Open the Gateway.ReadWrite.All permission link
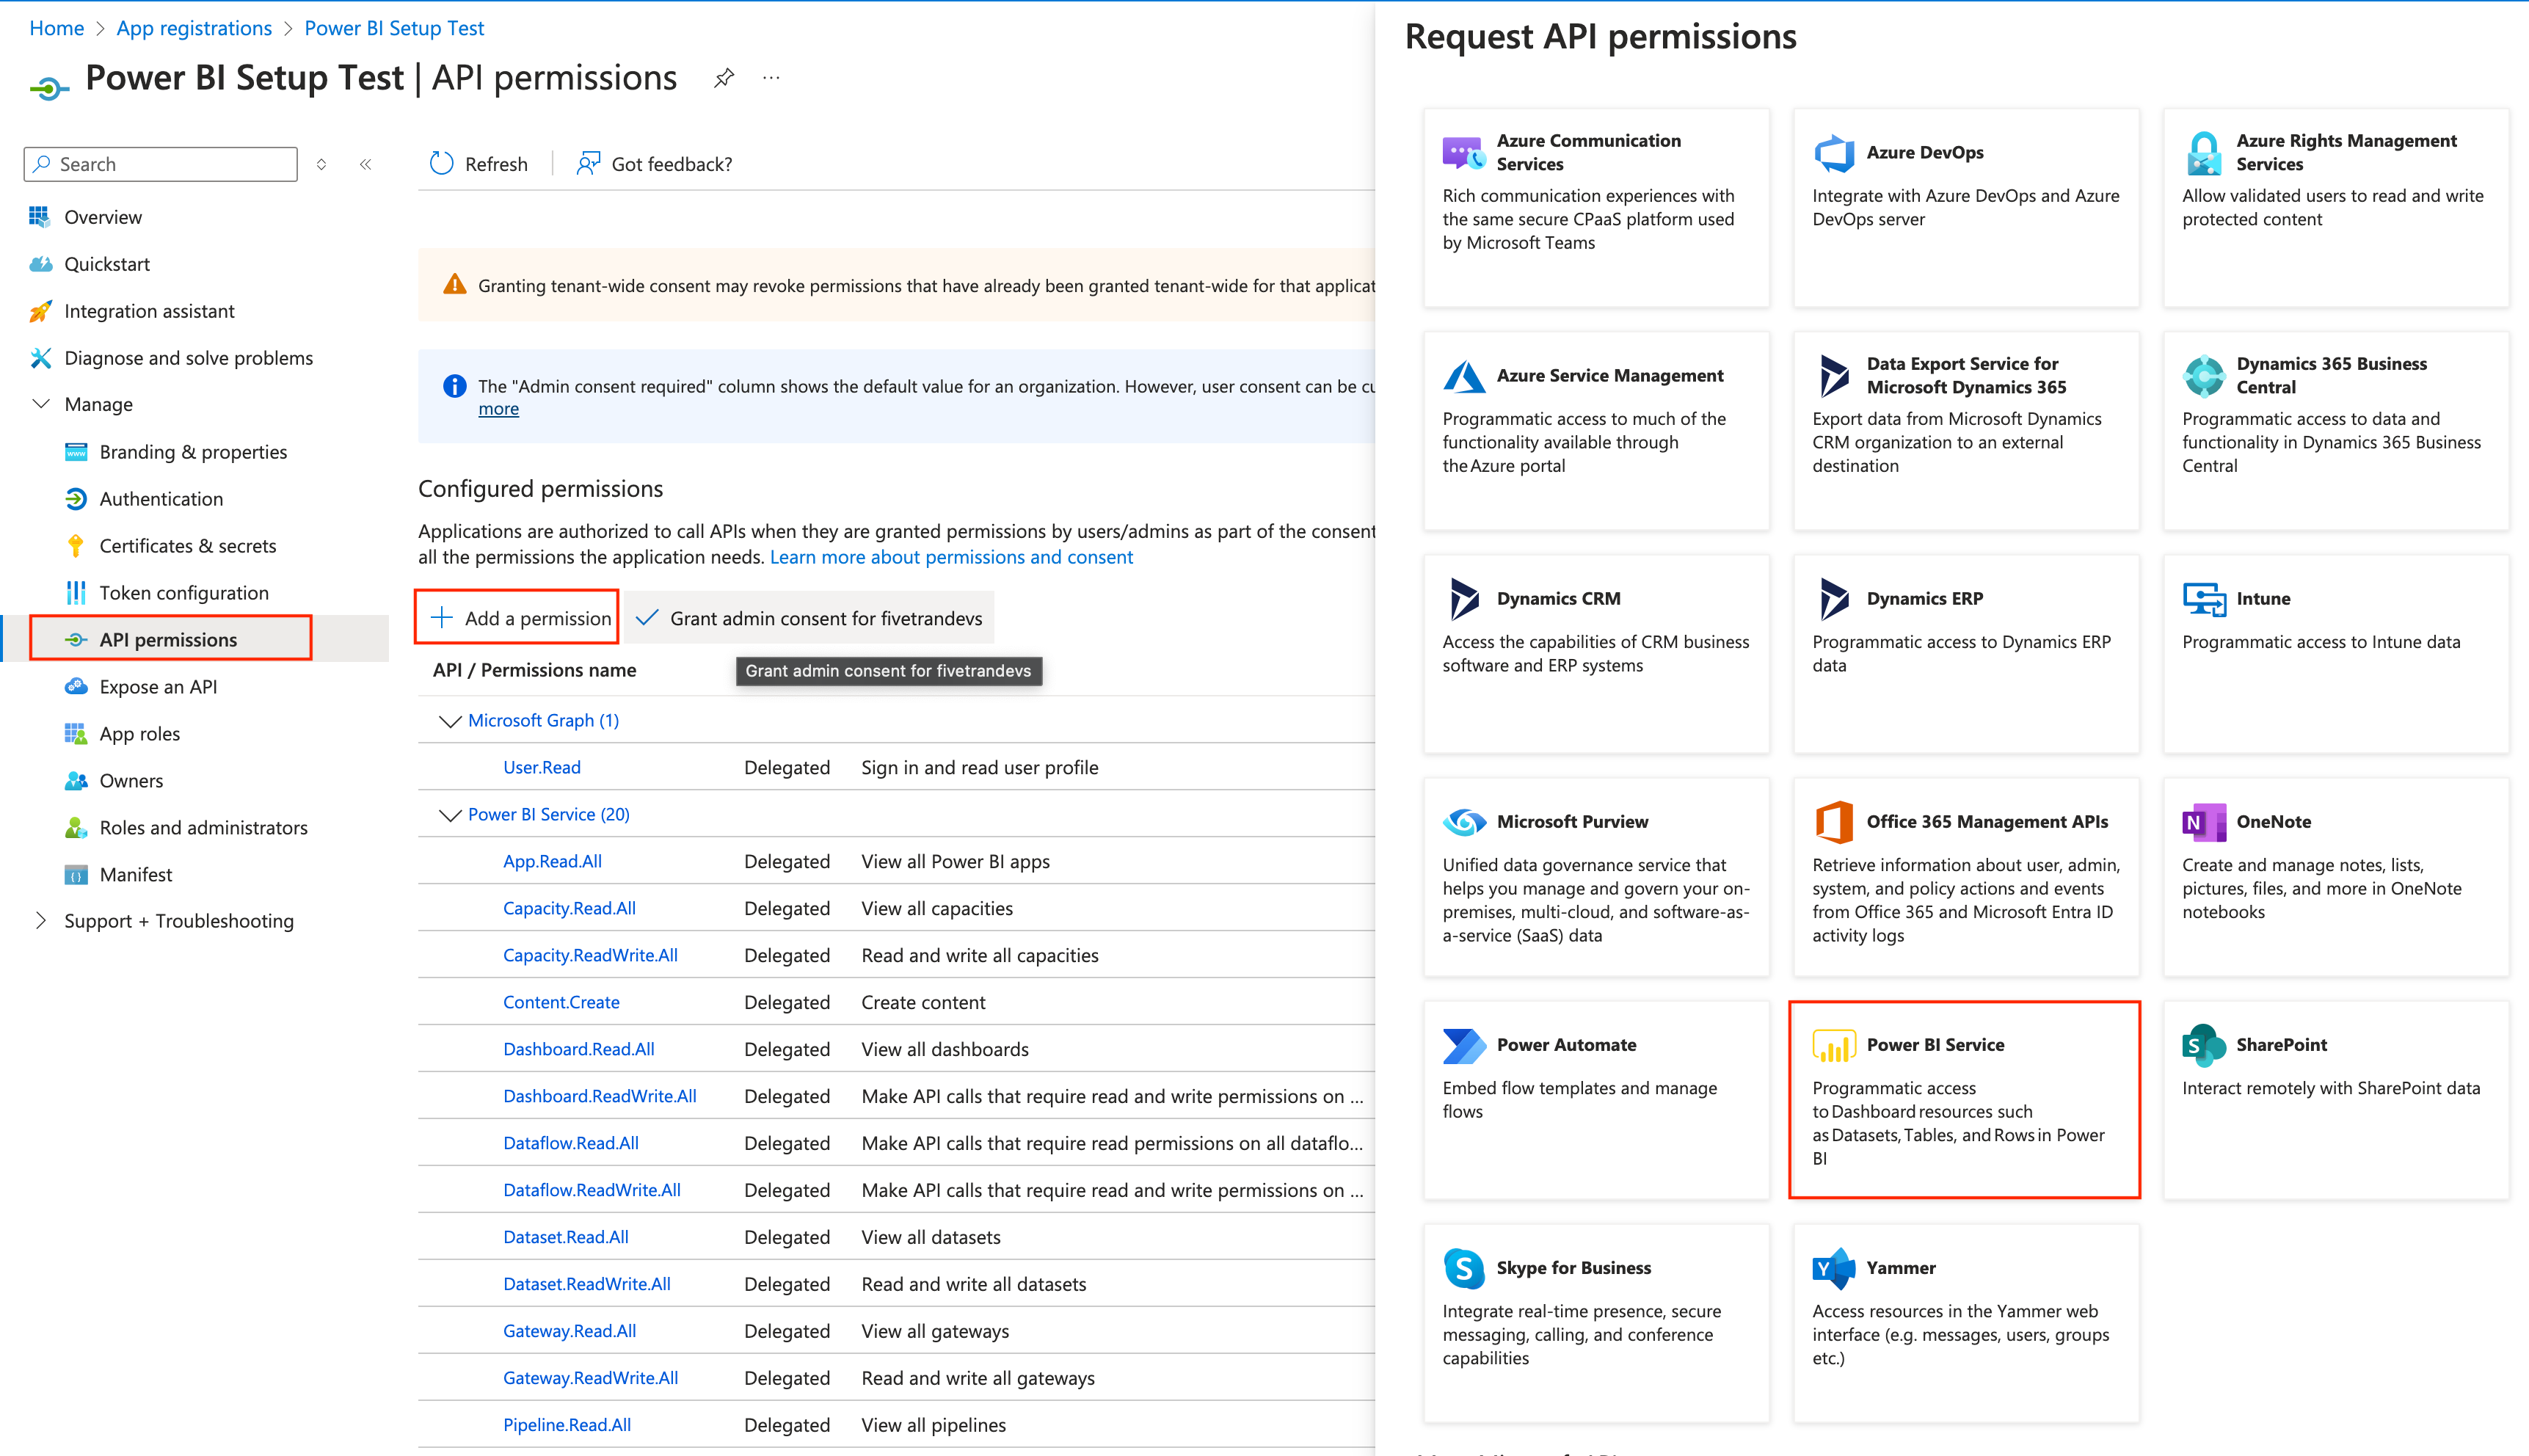This screenshot has width=2529, height=1456. point(590,1379)
